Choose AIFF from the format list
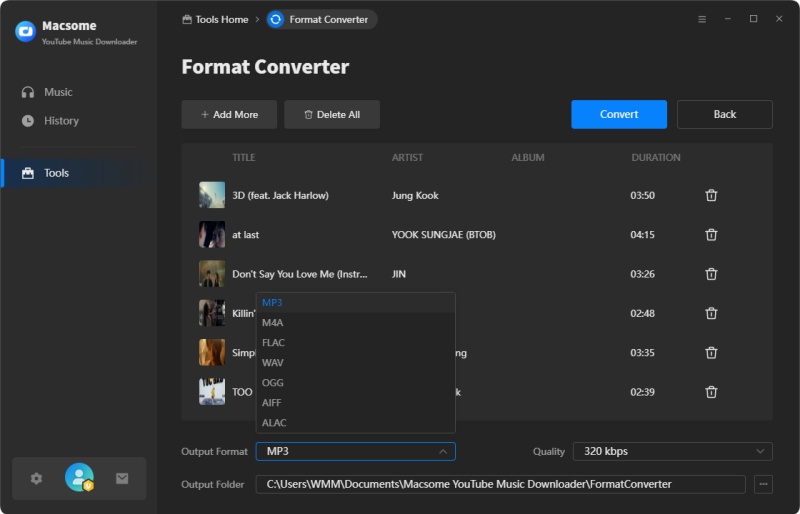Screen dimensions: 800x514 [x=356, y=403]
